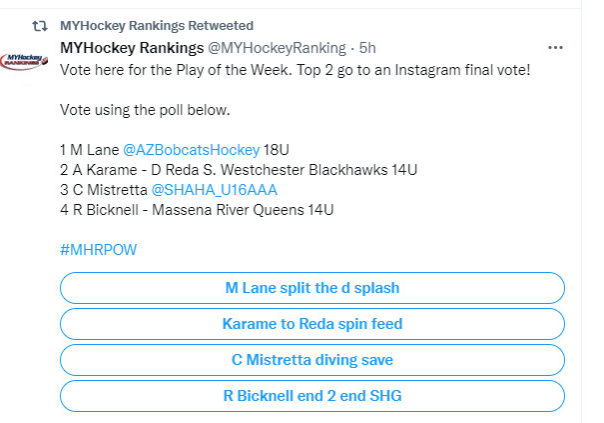This screenshot has width=604, height=423.
Task: Click the Karame Reda Westchester Blackhawks line
Action: [x=239, y=170]
